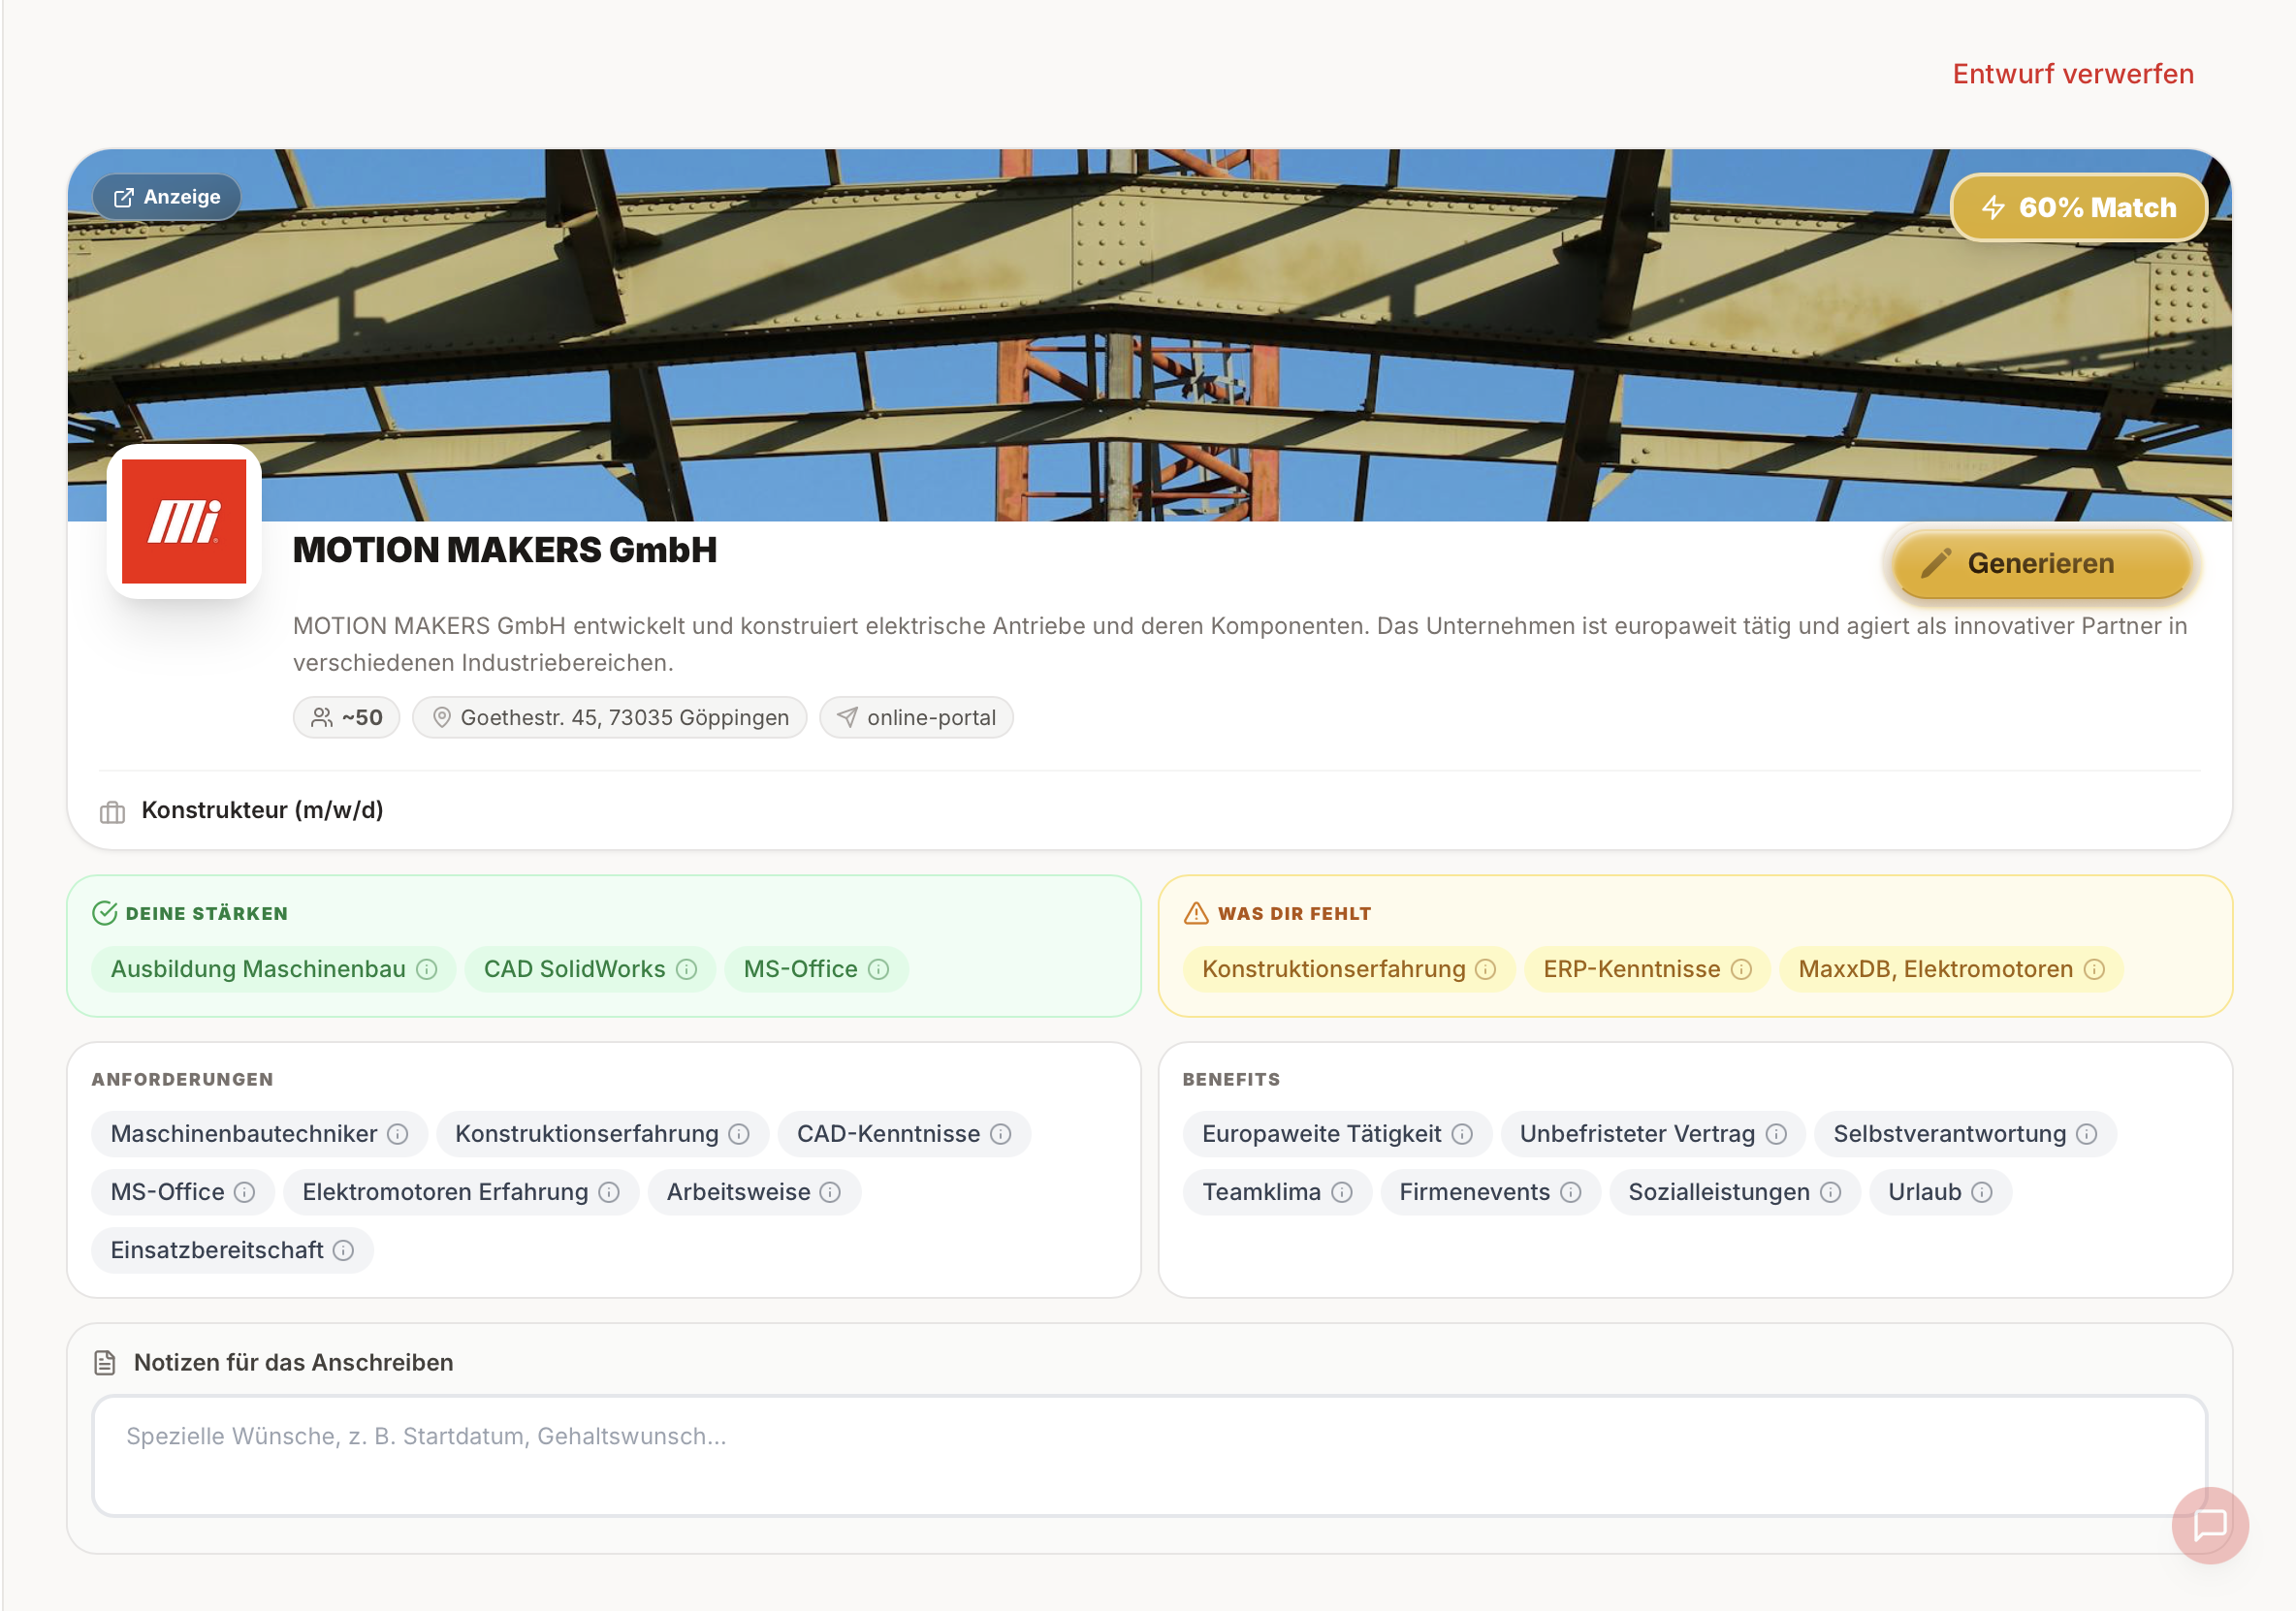Show info for Konstruktionserfahrung requirement

[x=739, y=1133]
